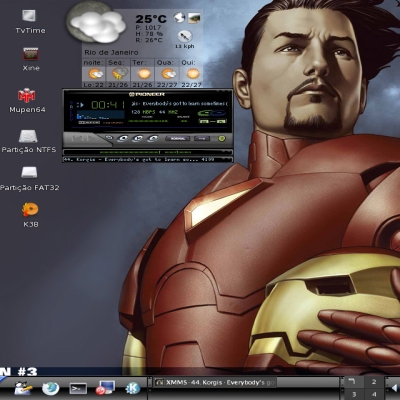Click the first large round XMMS button

point(123,139)
